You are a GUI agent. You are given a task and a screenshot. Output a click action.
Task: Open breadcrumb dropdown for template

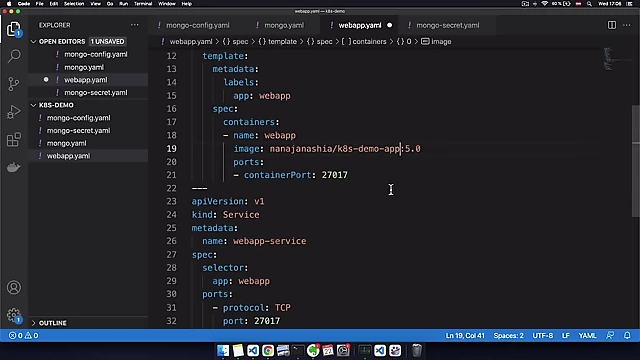(x=278, y=42)
